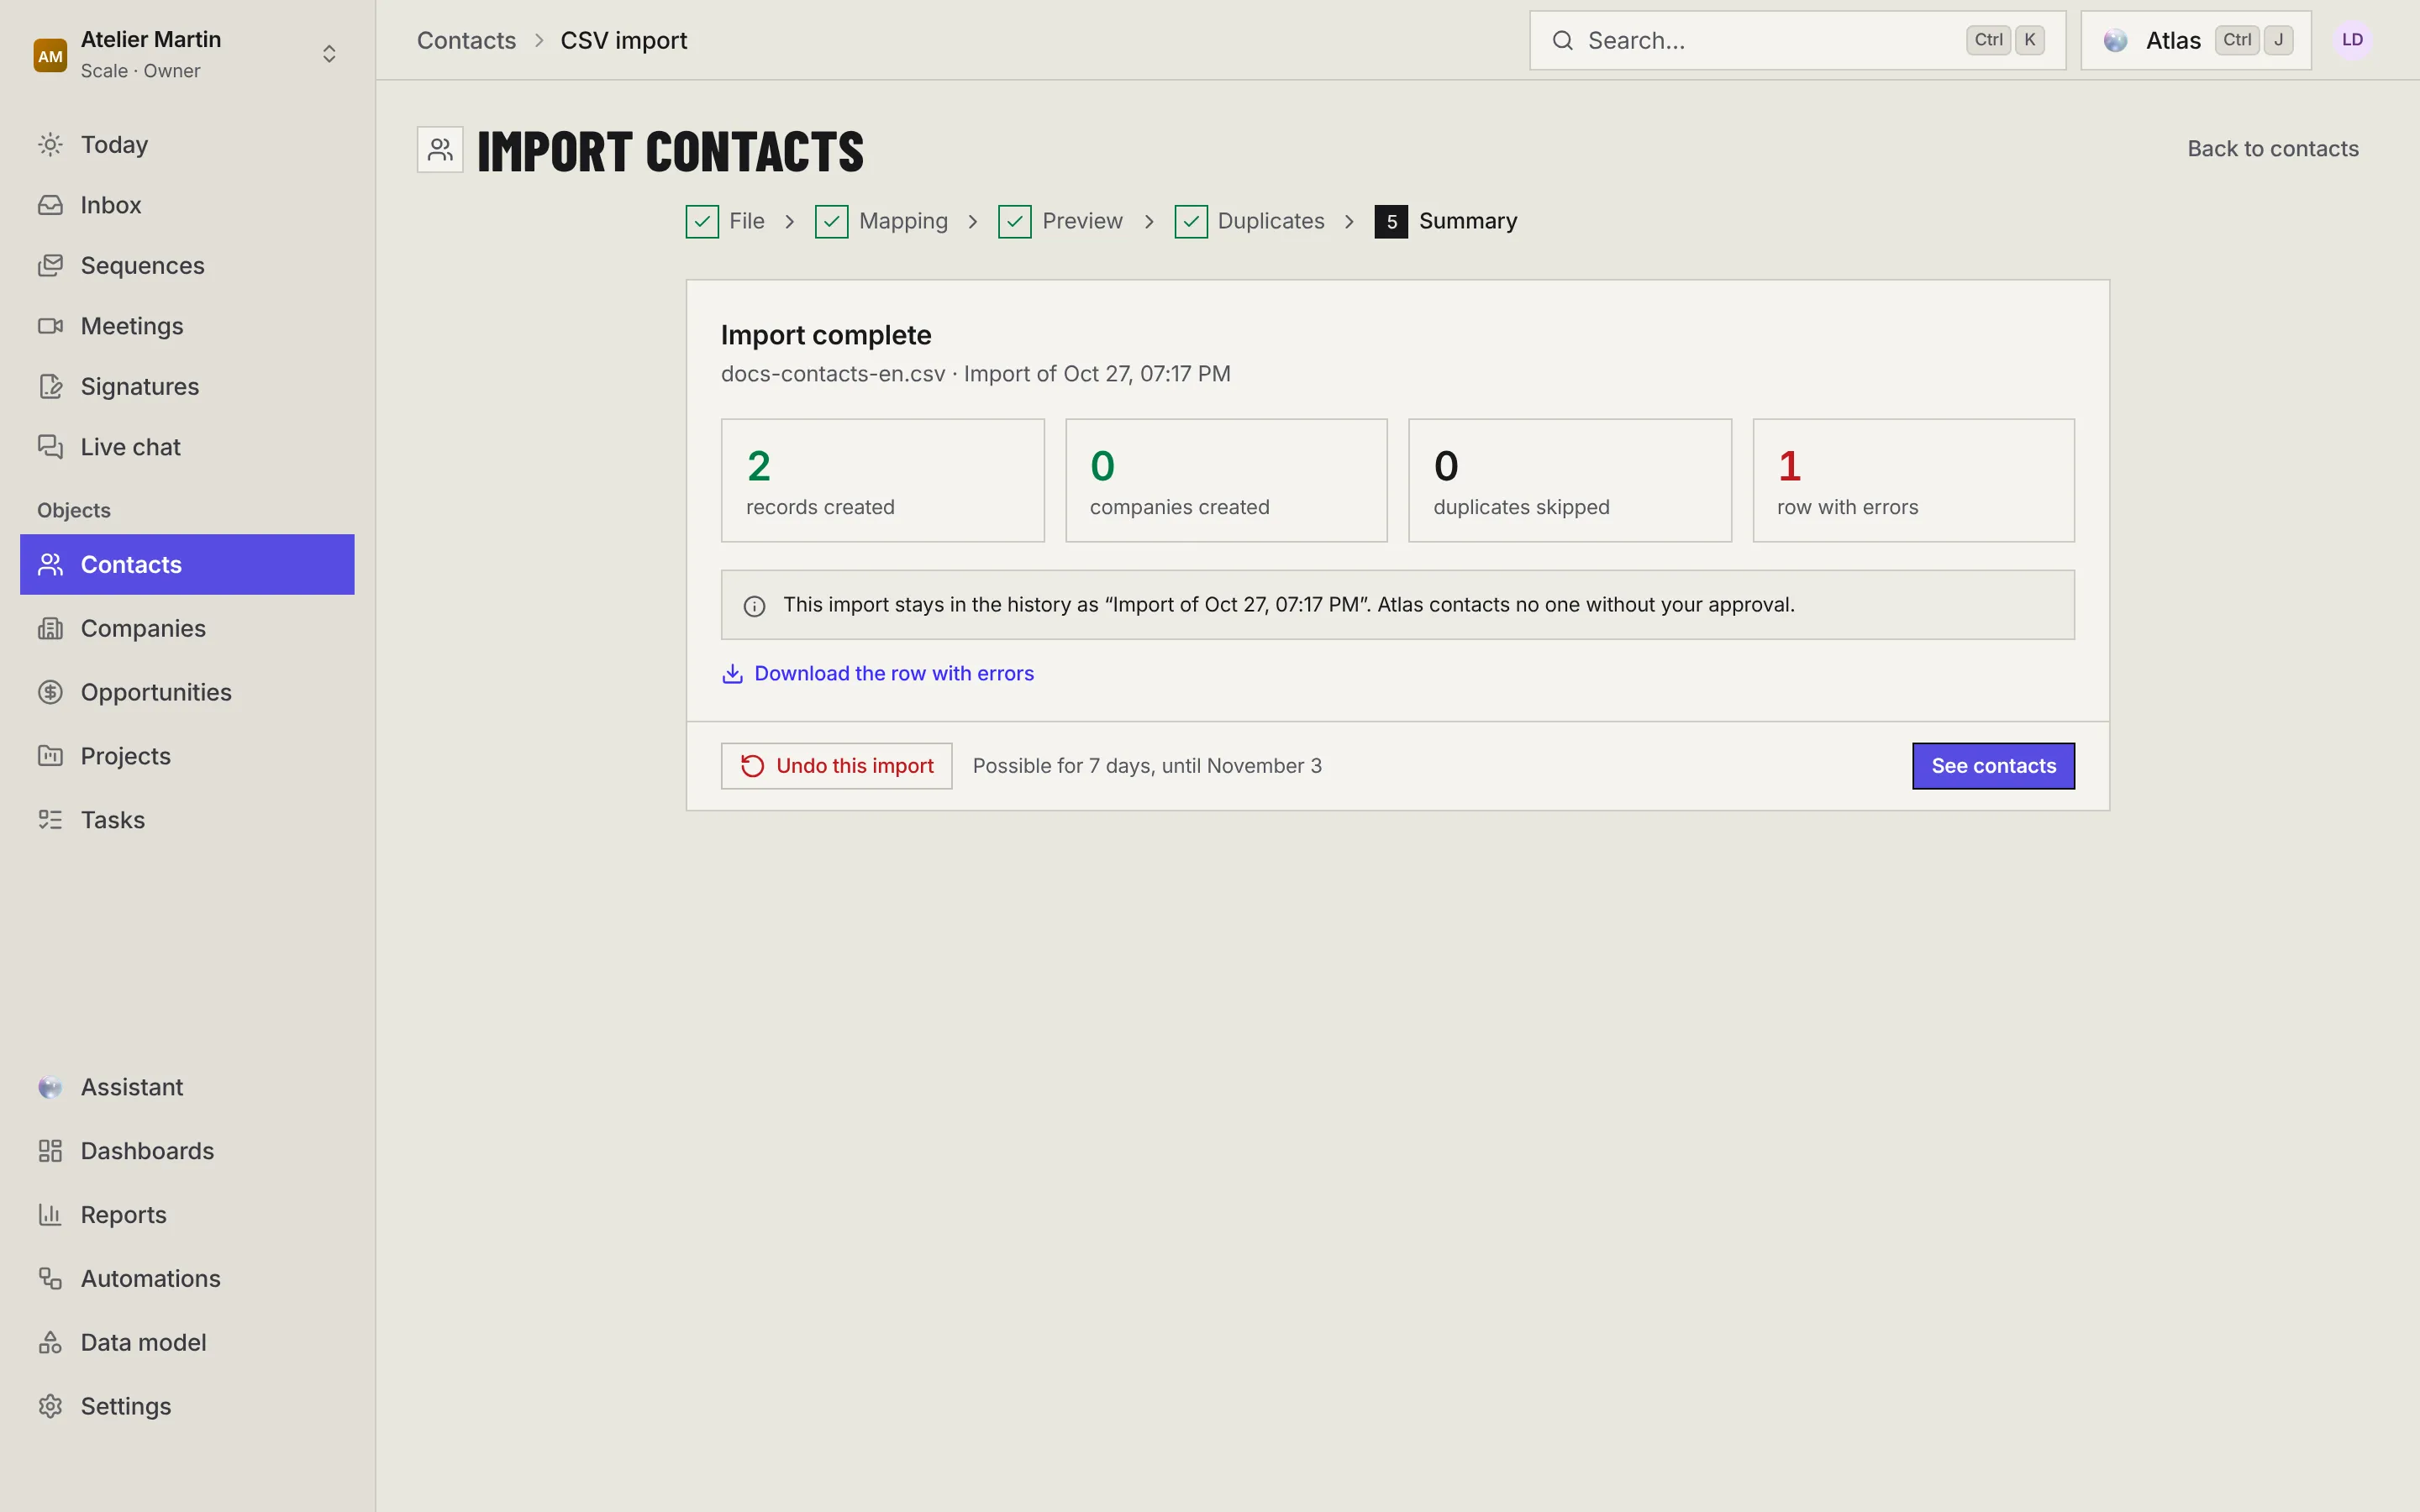
Task: Open the Inbox tray icon
Action: point(50,205)
